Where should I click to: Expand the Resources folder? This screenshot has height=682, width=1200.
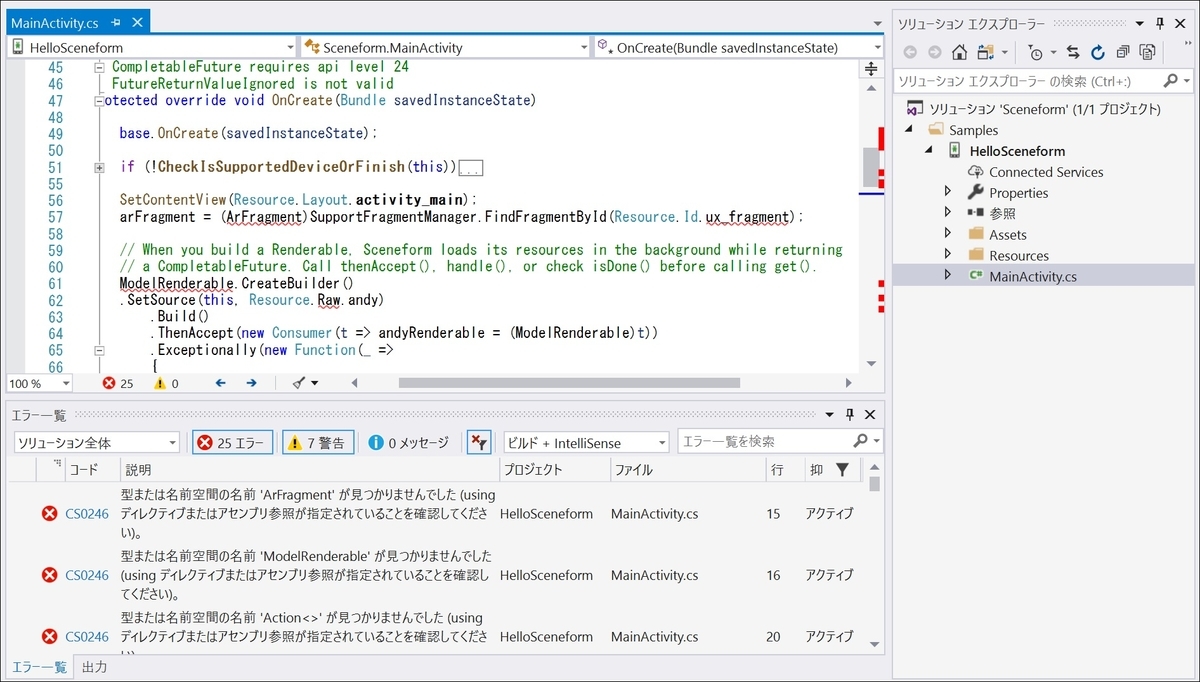pyautogui.click(x=948, y=255)
